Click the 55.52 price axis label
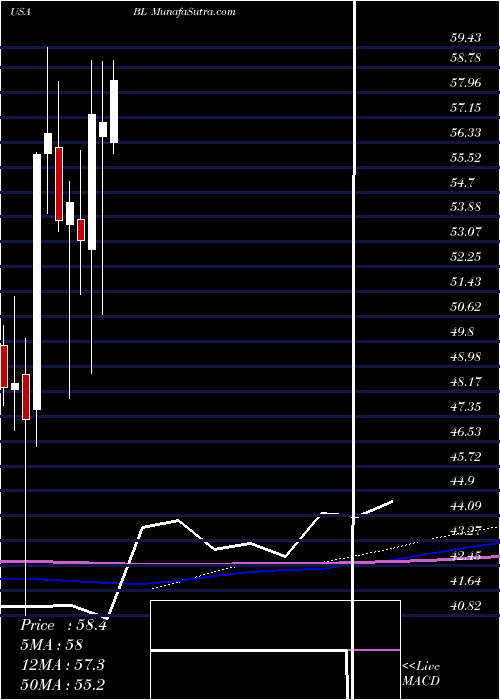Image resolution: width=500 pixels, height=700 pixels. 466,158
